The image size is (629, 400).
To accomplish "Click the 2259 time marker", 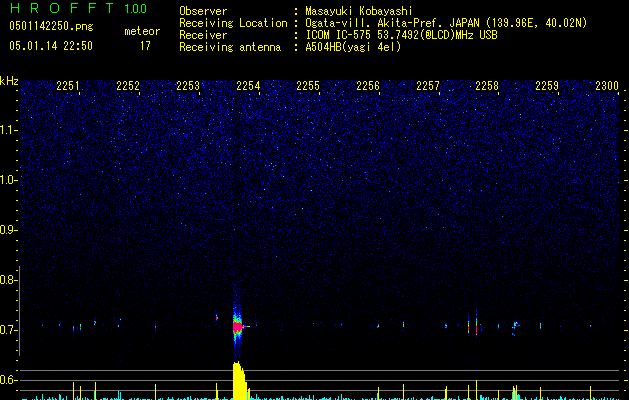I will [547, 86].
